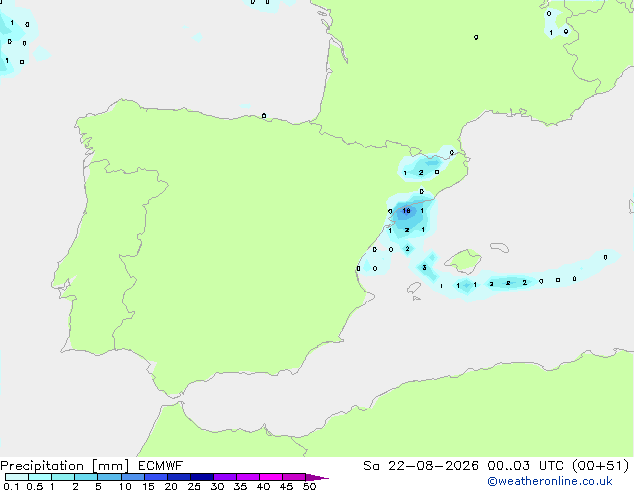Click the '(00+51)' forecast offset text

[x=601, y=466]
